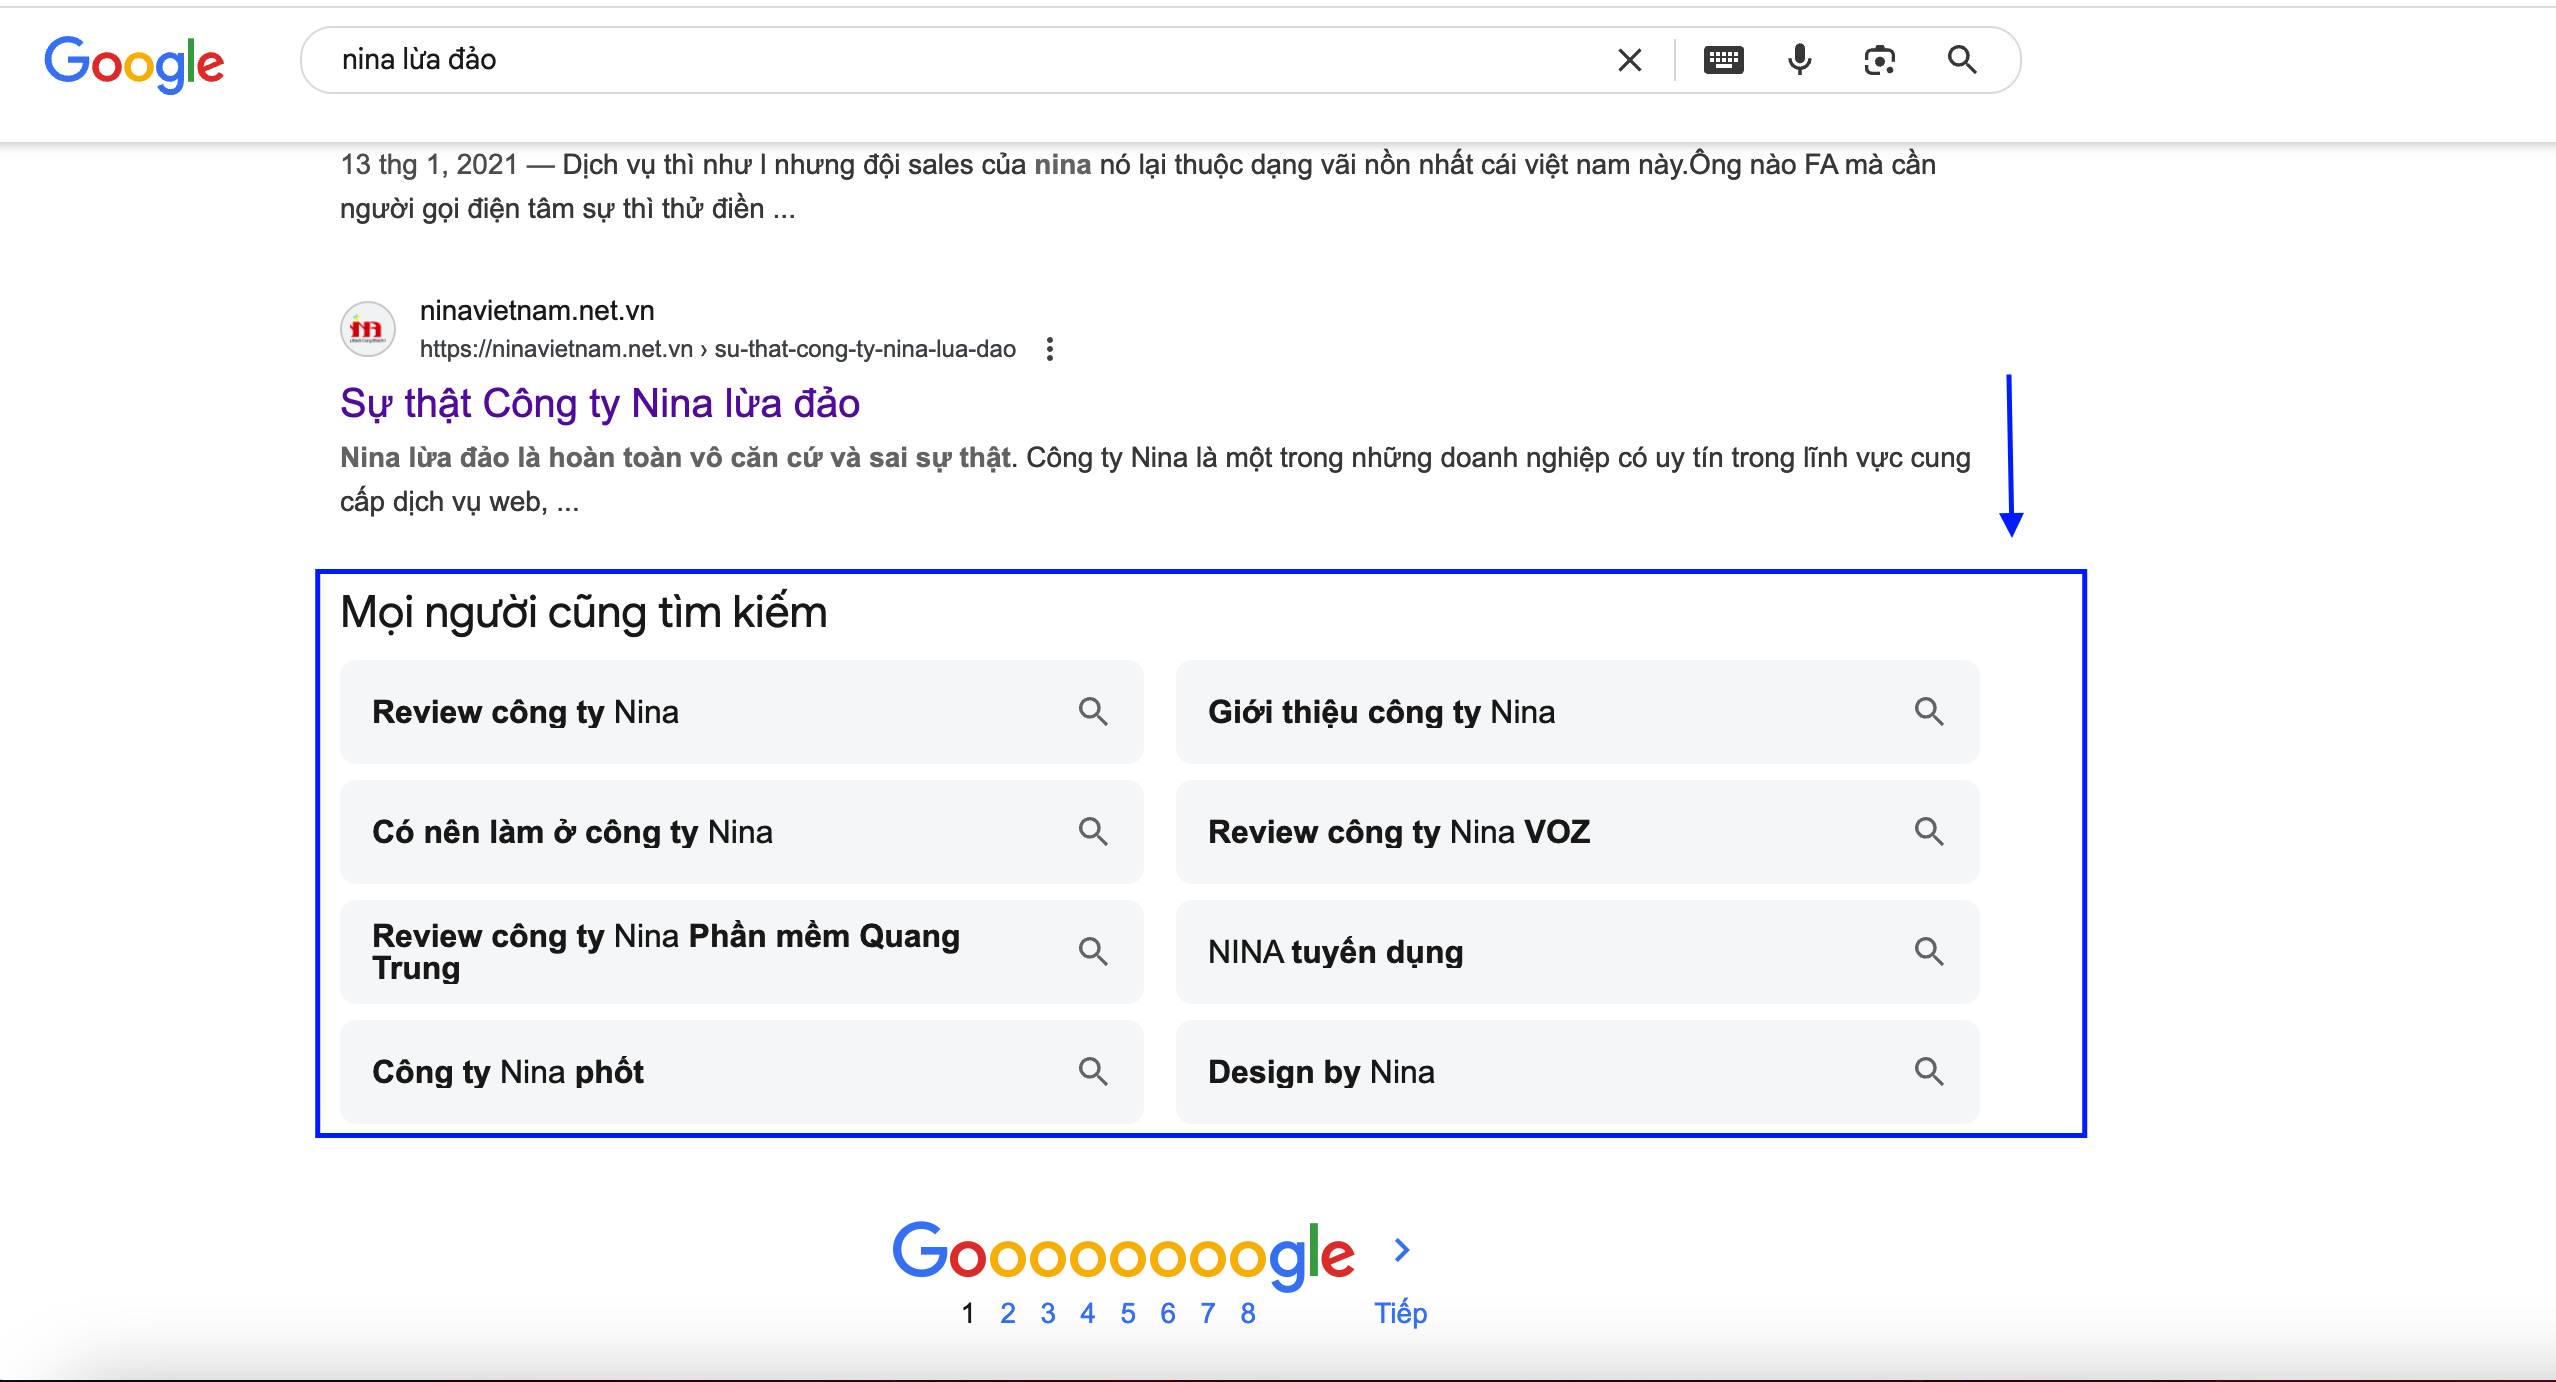Viewport: 2556px width, 1382px height.
Task: Click the next-page chevron arrow beside Goooogle
Action: (x=1402, y=1250)
